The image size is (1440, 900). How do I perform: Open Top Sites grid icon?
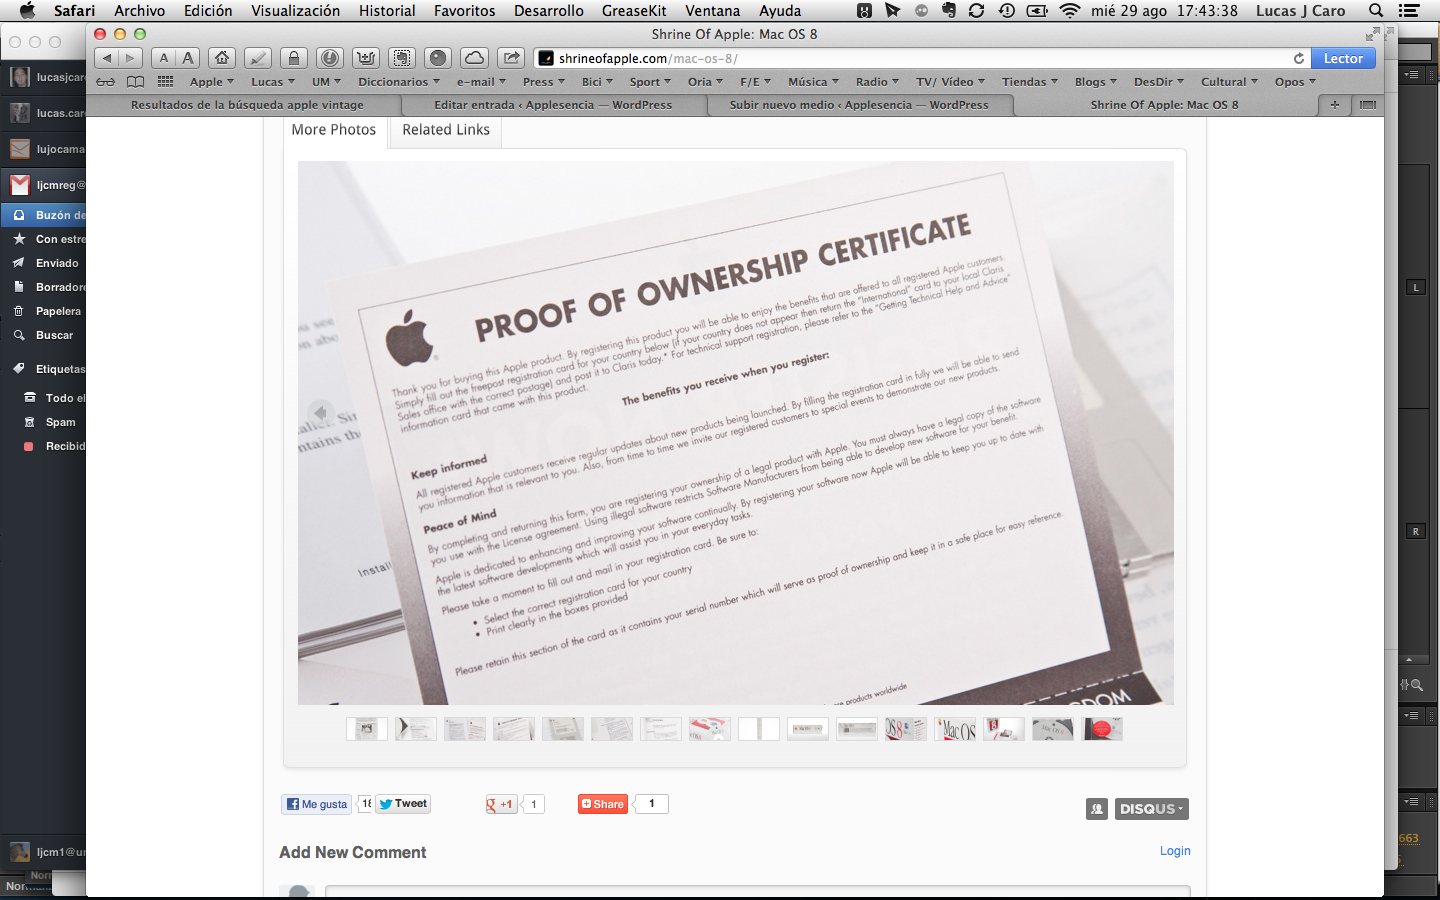click(x=165, y=82)
